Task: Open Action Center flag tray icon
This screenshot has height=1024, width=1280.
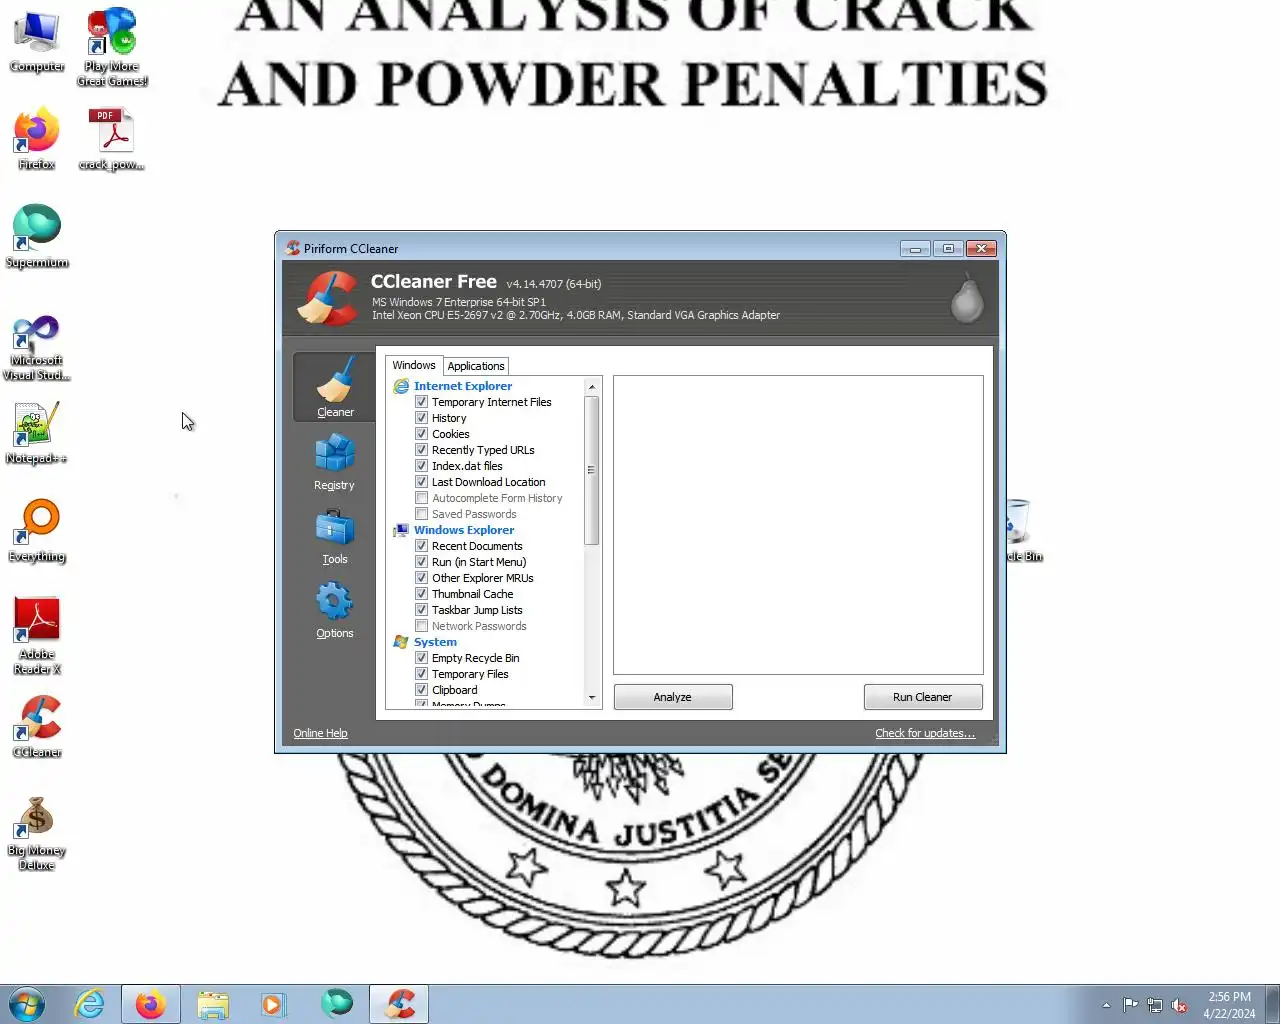Action: click(x=1130, y=1005)
